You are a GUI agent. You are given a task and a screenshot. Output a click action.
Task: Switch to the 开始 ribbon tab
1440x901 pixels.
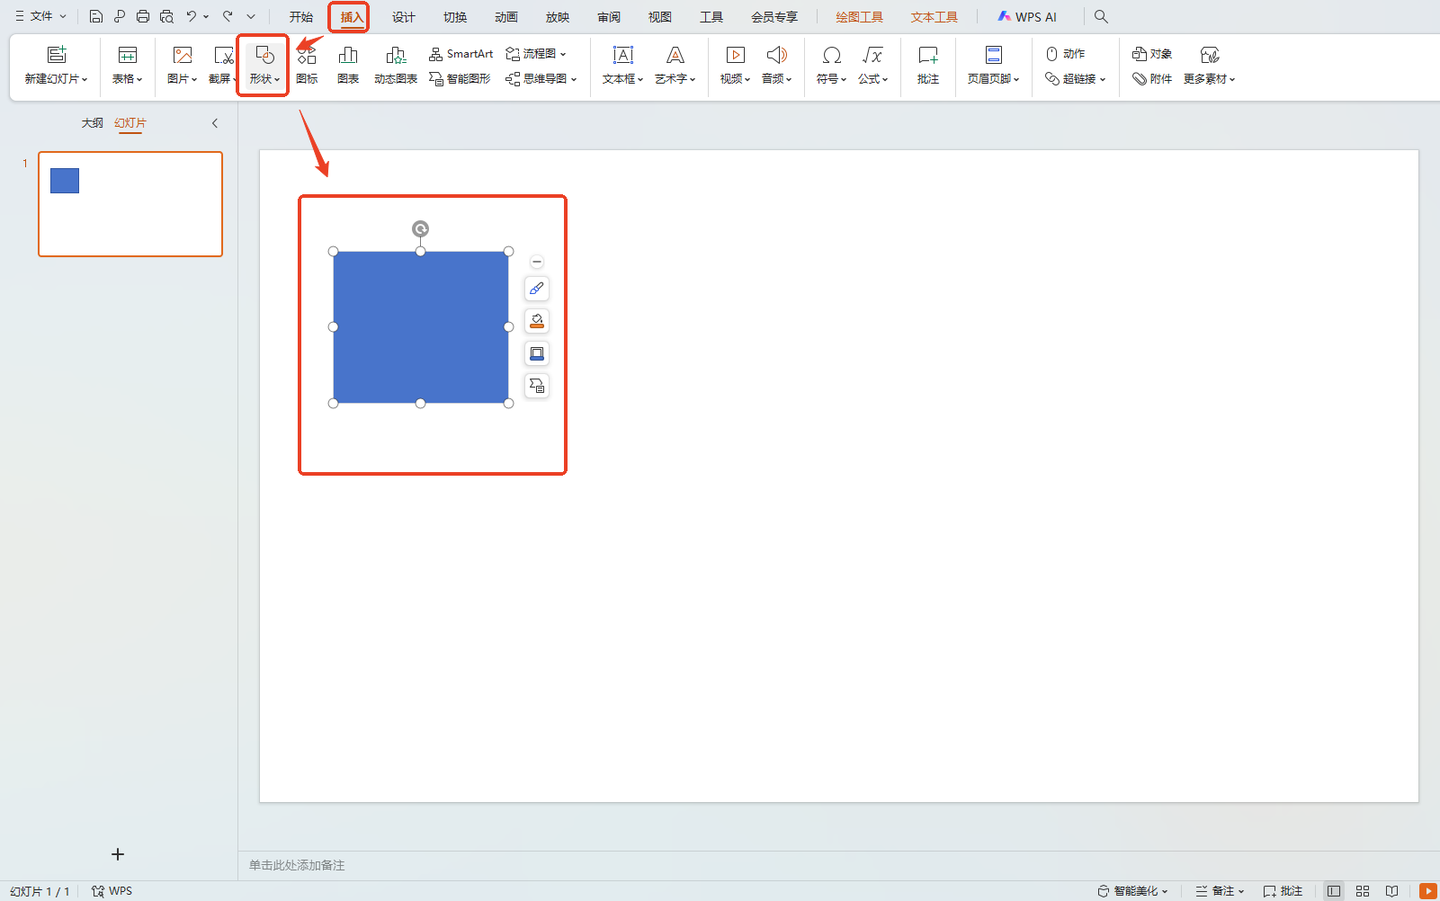tap(301, 17)
